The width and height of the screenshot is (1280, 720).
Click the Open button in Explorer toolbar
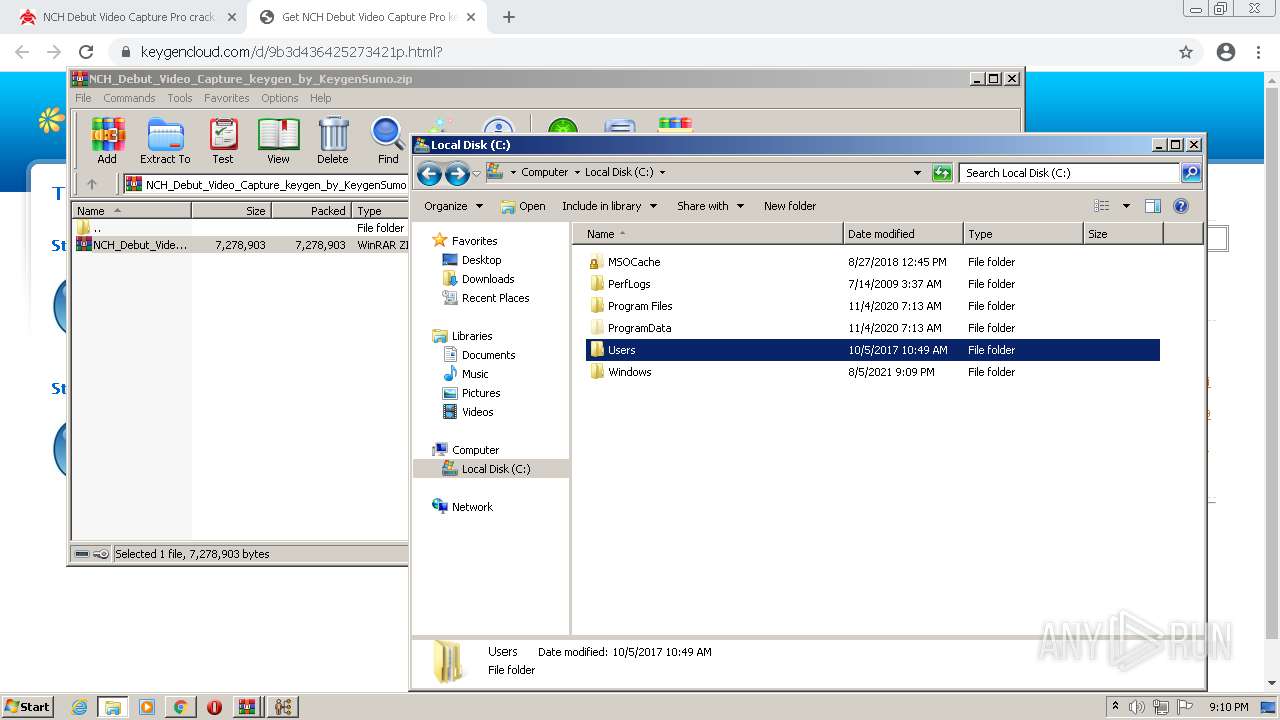(523, 206)
